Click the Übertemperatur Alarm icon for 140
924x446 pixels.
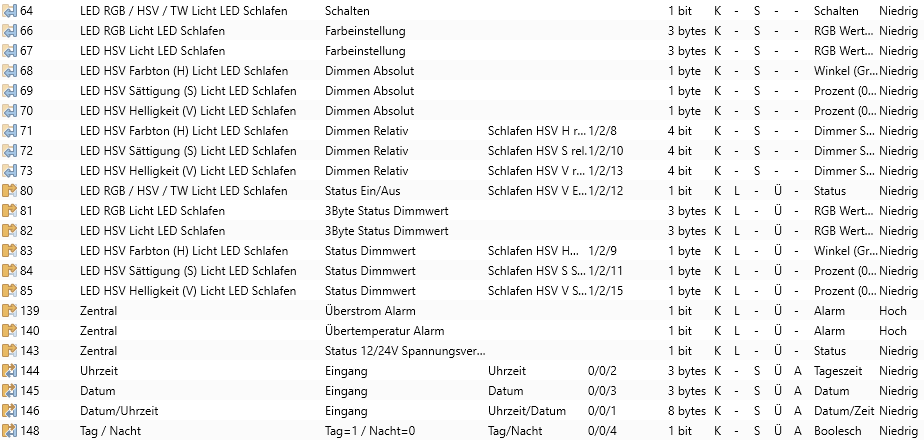point(9,331)
